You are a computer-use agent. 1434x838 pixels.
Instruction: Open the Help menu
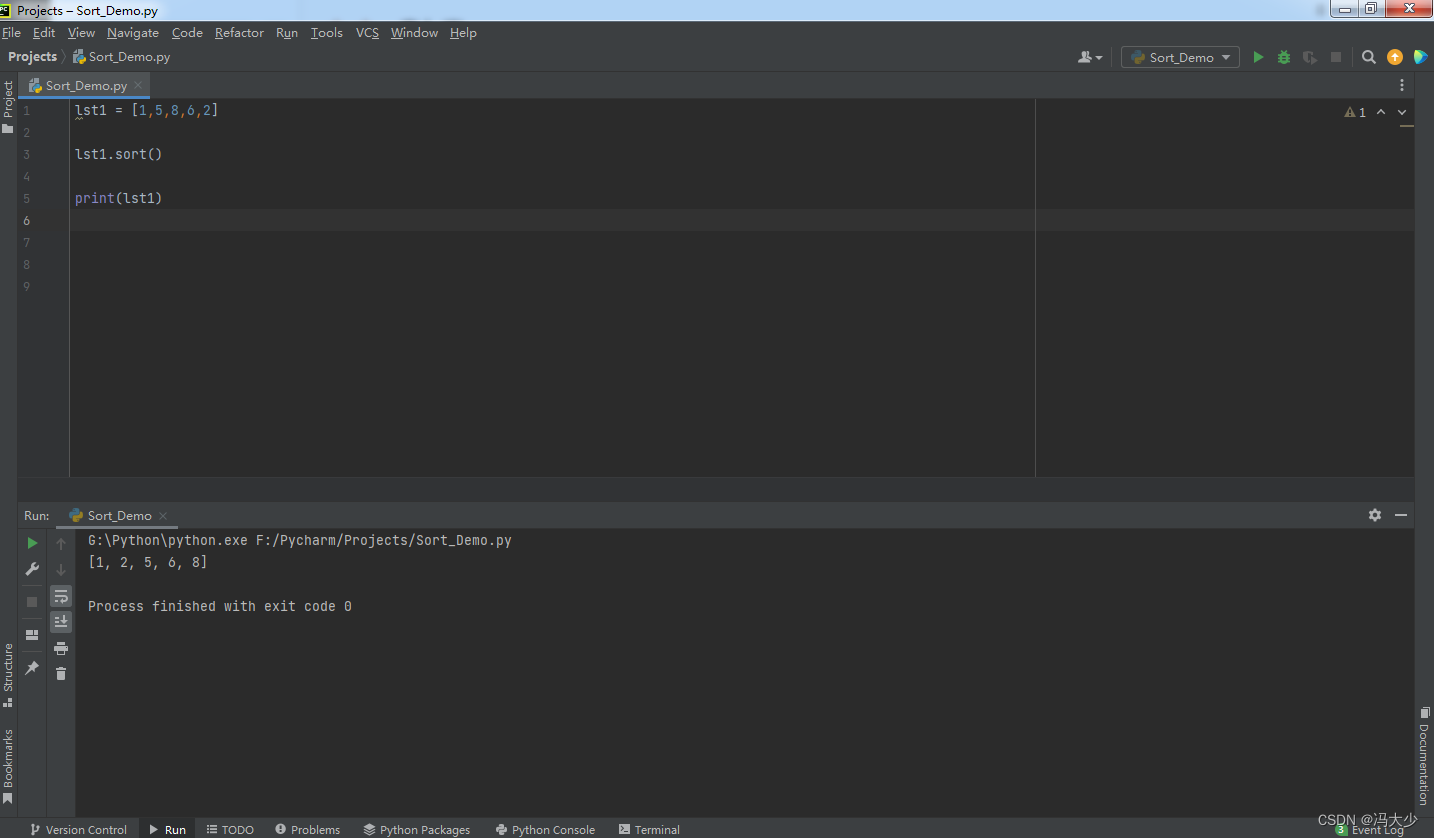[463, 33]
